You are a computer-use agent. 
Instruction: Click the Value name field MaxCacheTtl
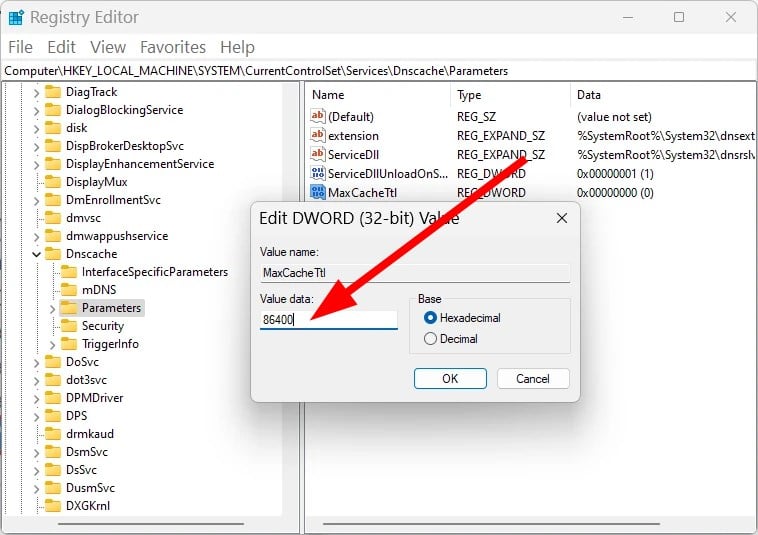[x=415, y=273]
